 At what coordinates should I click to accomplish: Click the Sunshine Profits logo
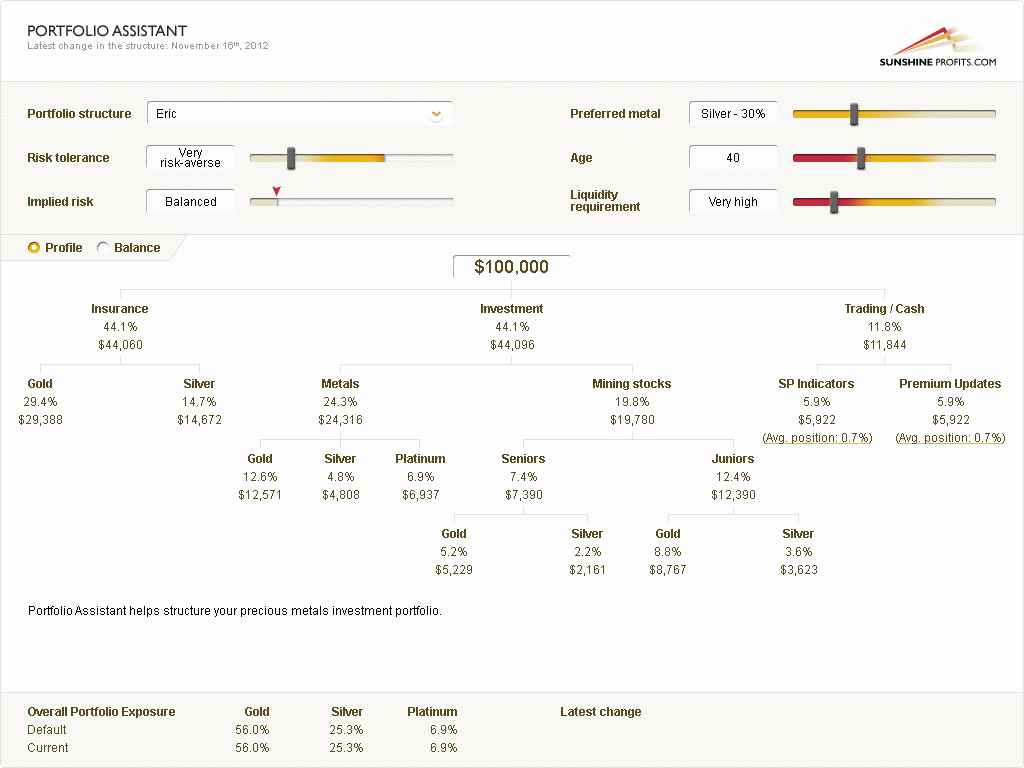click(x=937, y=48)
